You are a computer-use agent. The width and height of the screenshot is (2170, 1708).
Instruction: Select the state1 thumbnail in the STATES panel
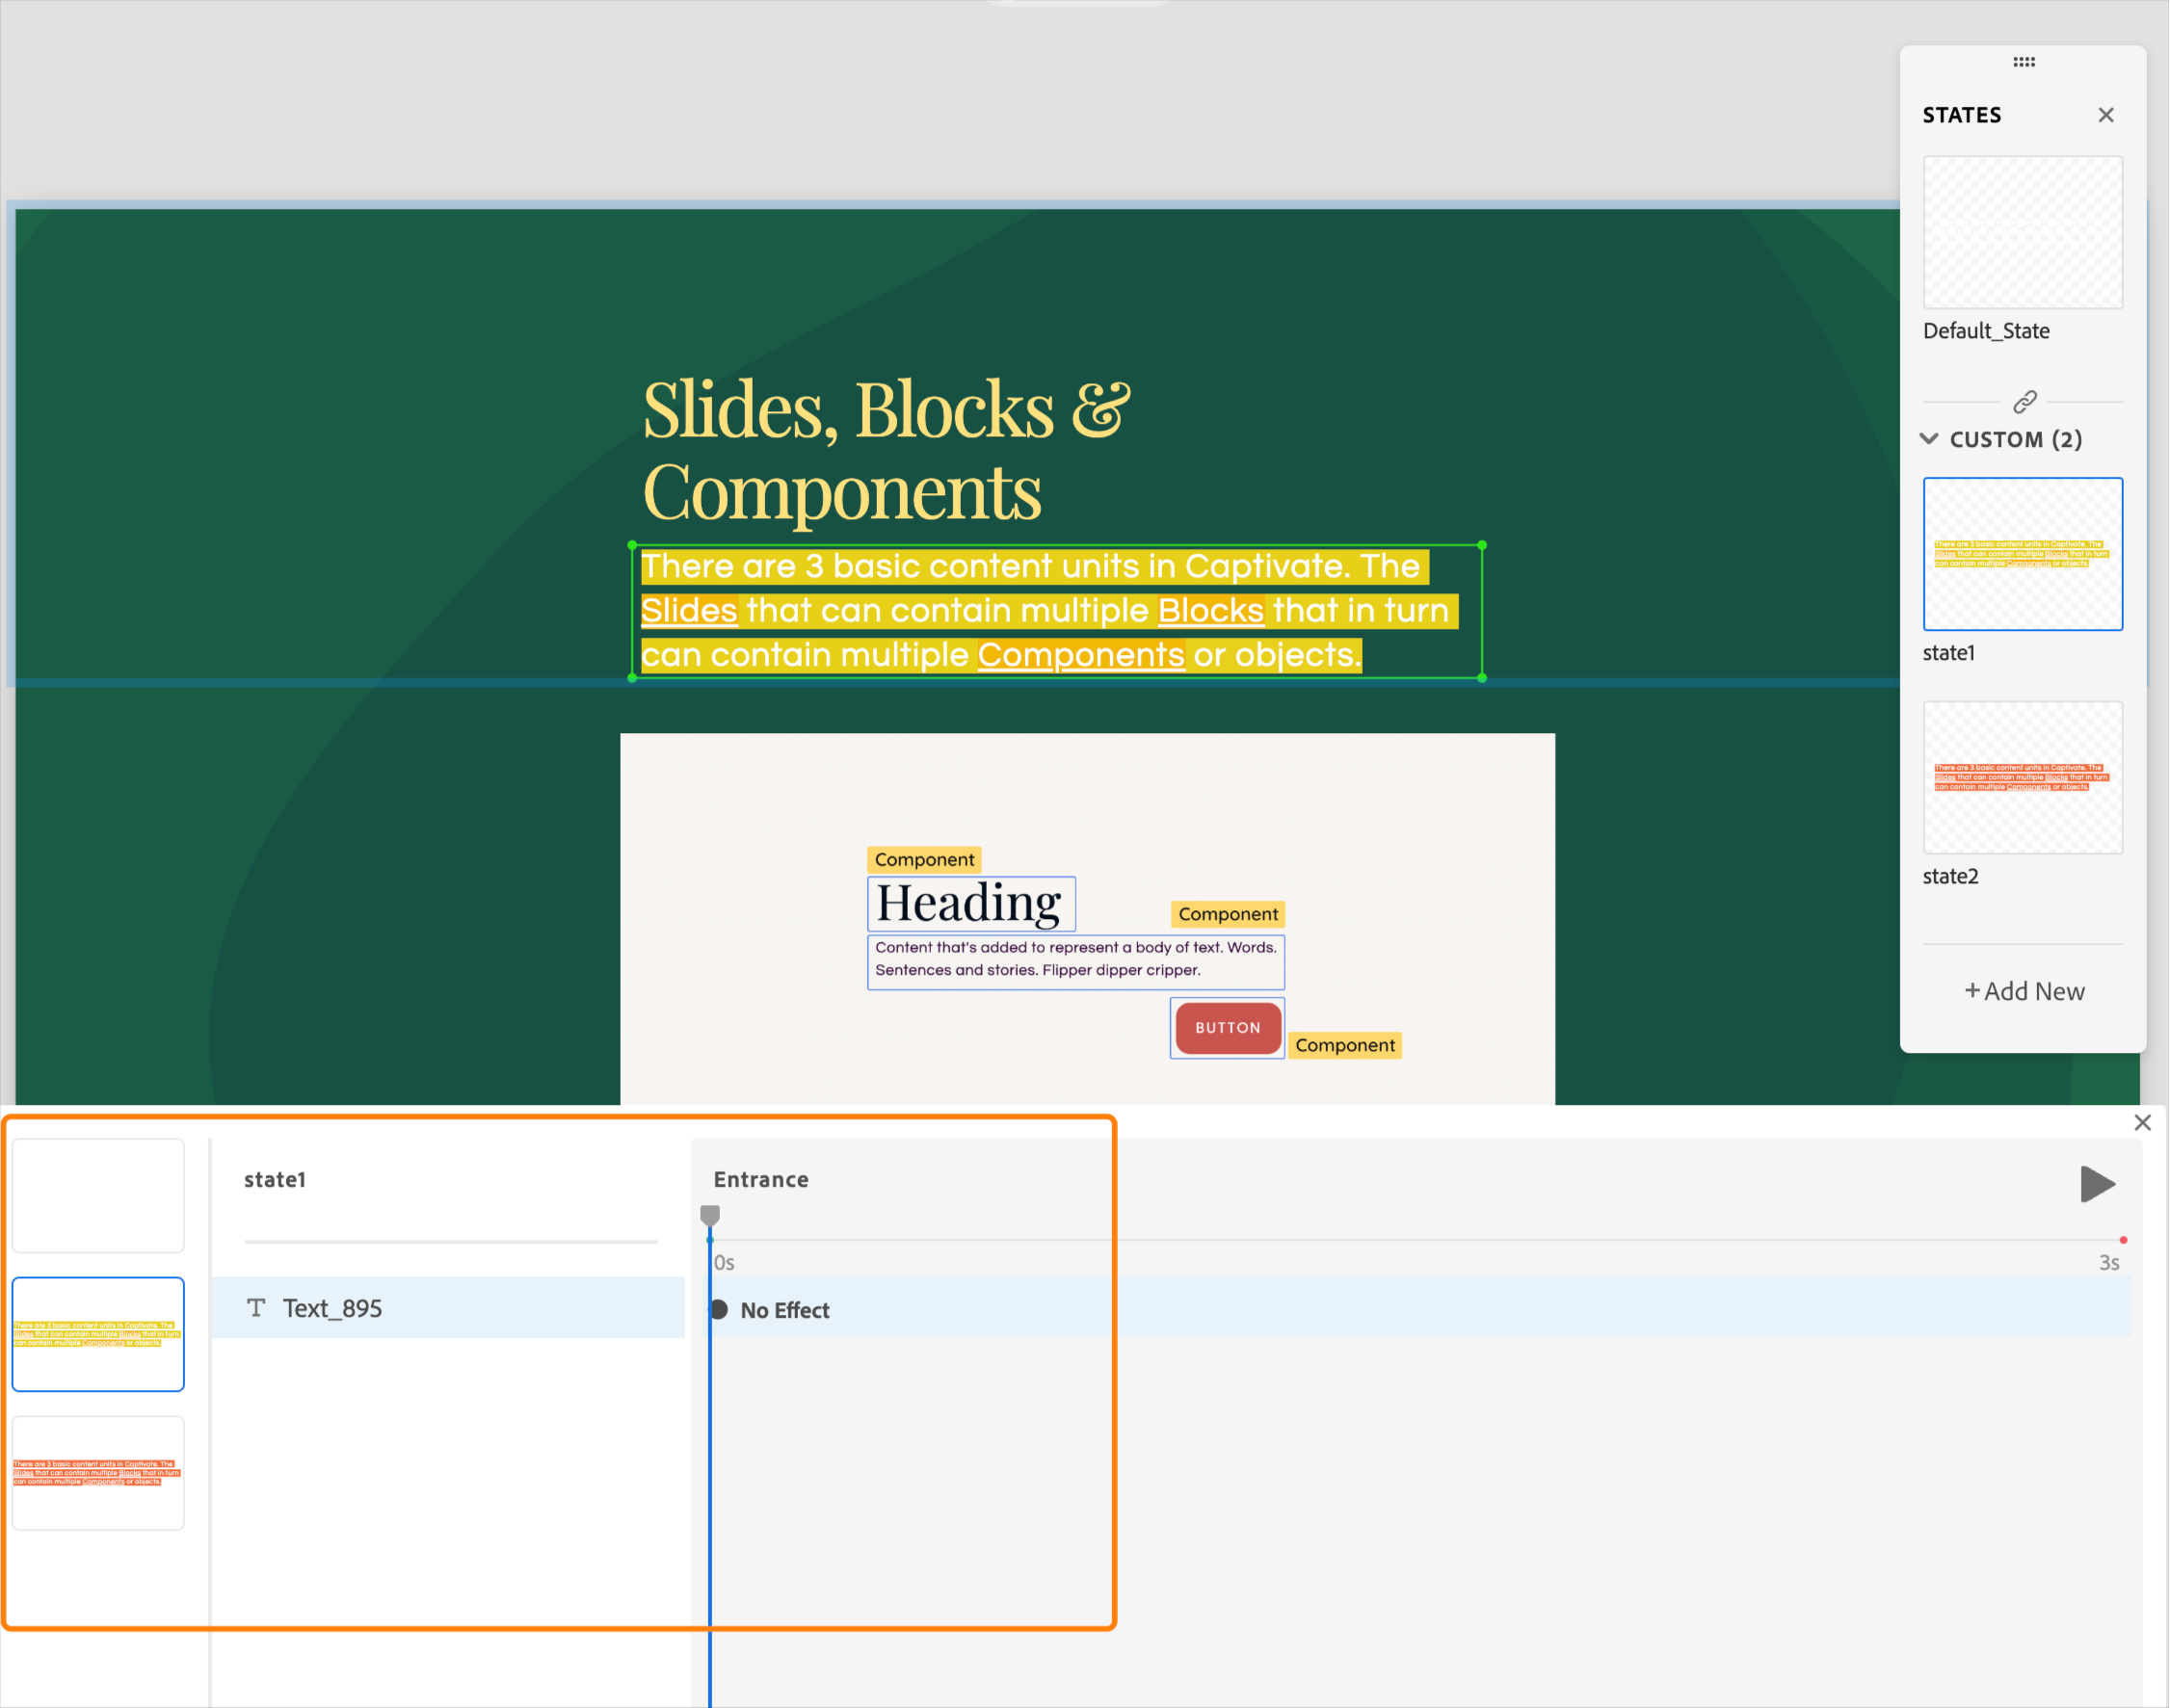tap(2022, 554)
